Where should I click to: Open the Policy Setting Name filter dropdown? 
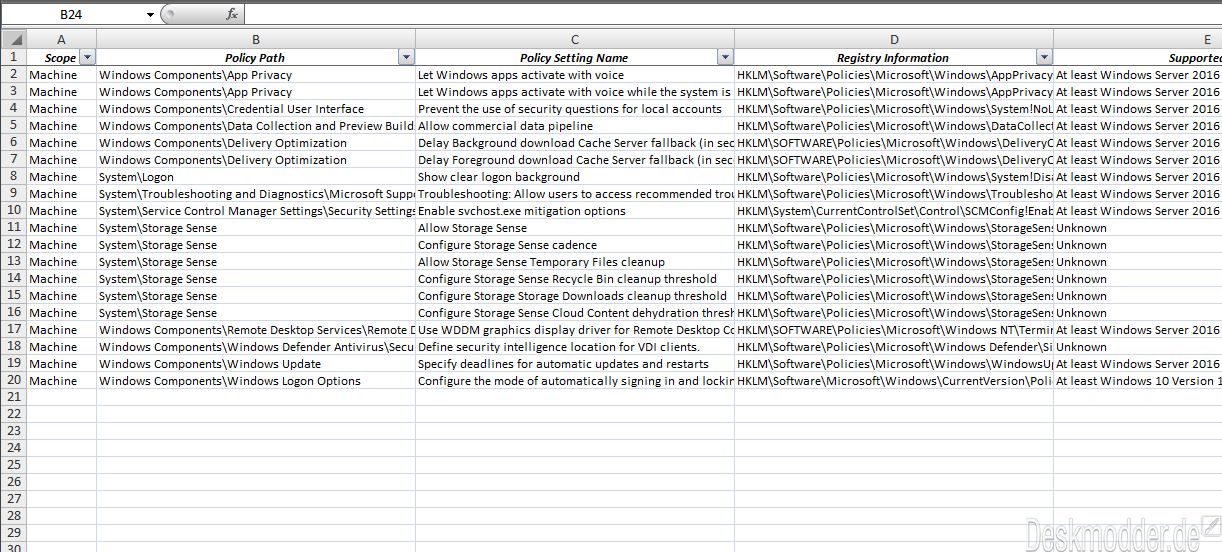[x=725, y=58]
